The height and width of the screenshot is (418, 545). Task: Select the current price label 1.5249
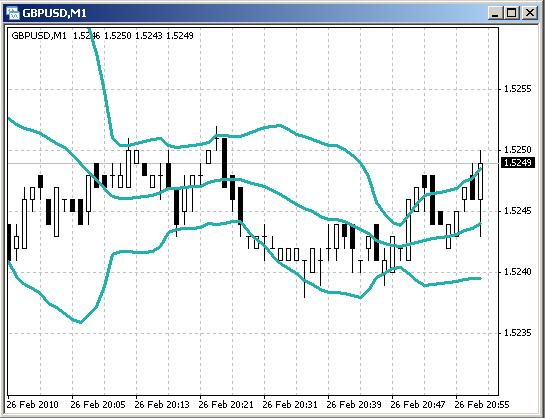tap(518, 162)
